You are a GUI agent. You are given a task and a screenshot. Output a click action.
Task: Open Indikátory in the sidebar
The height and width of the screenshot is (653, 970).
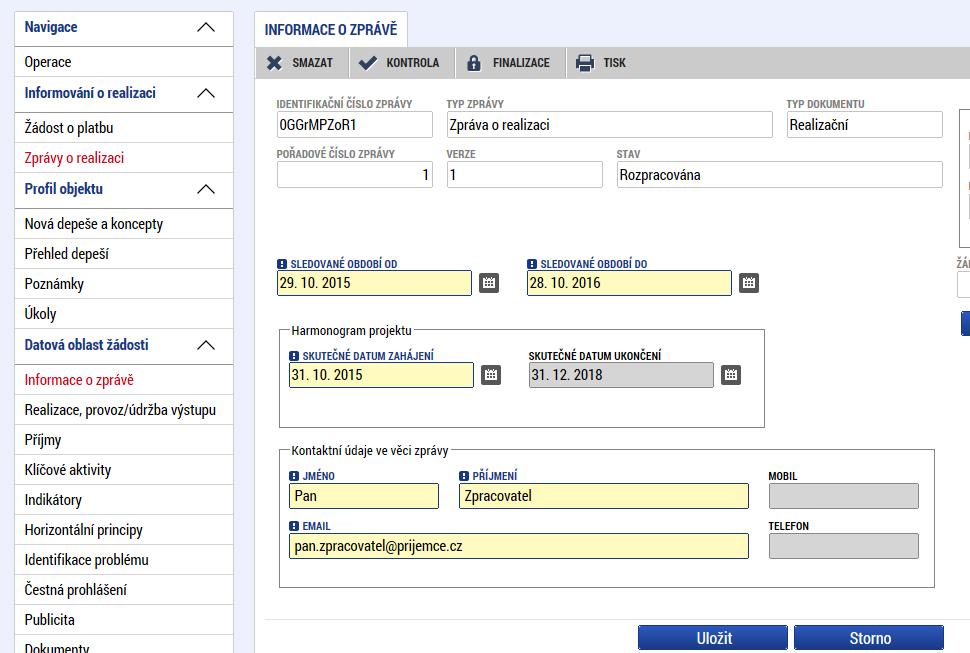tap(124, 500)
